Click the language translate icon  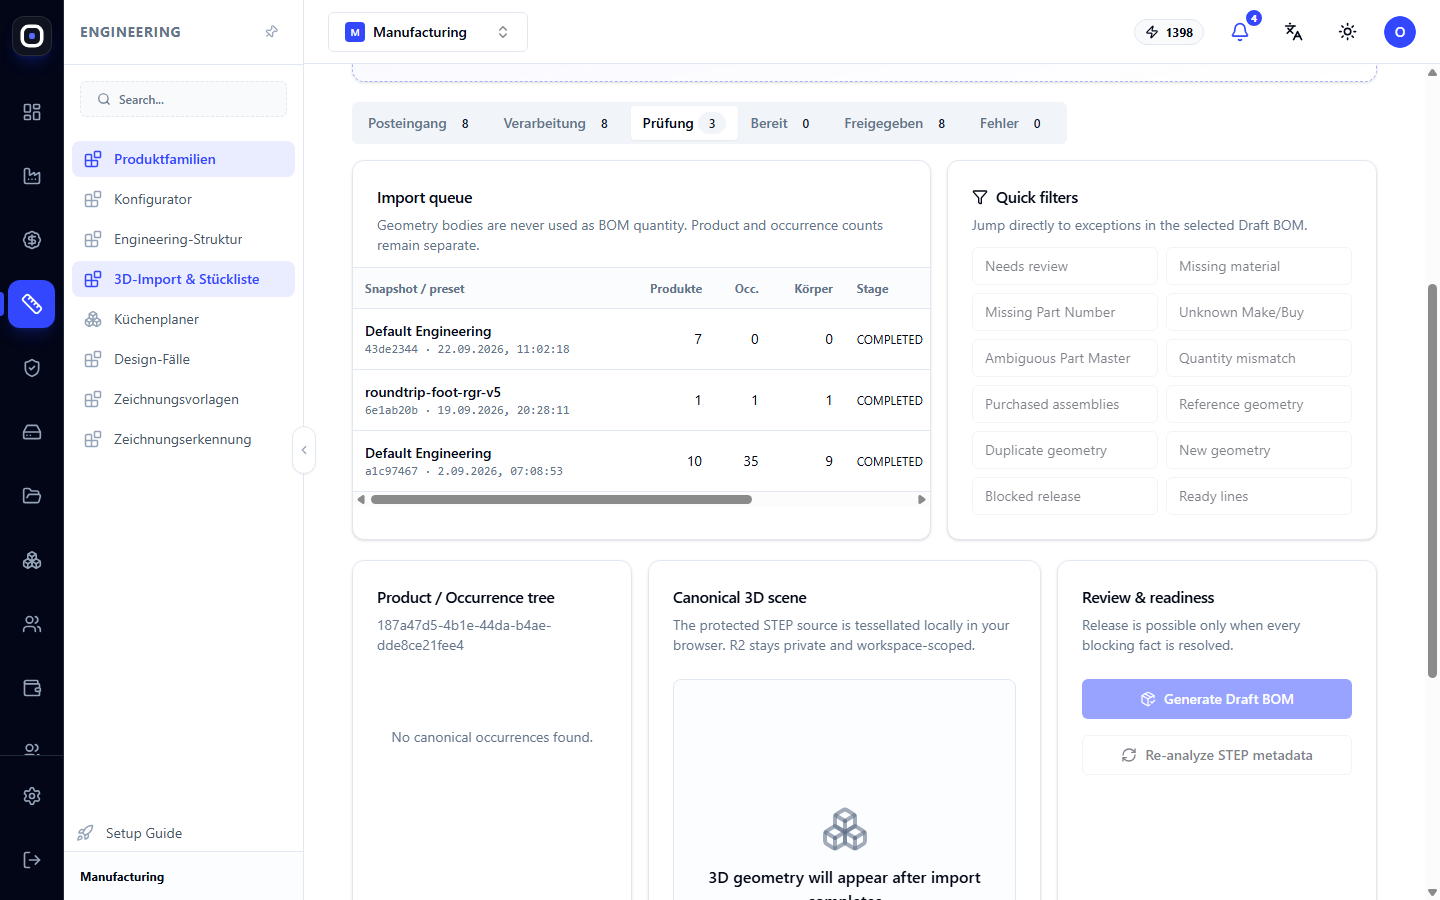(x=1293, y=32)
